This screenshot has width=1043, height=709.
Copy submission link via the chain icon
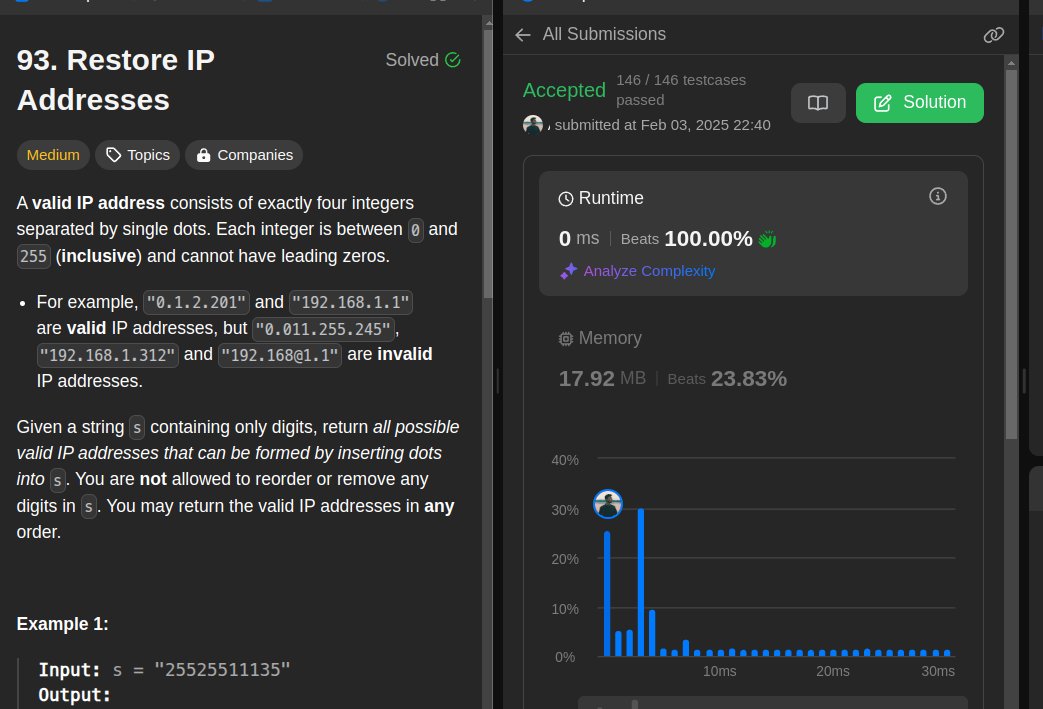pos(993,34)
